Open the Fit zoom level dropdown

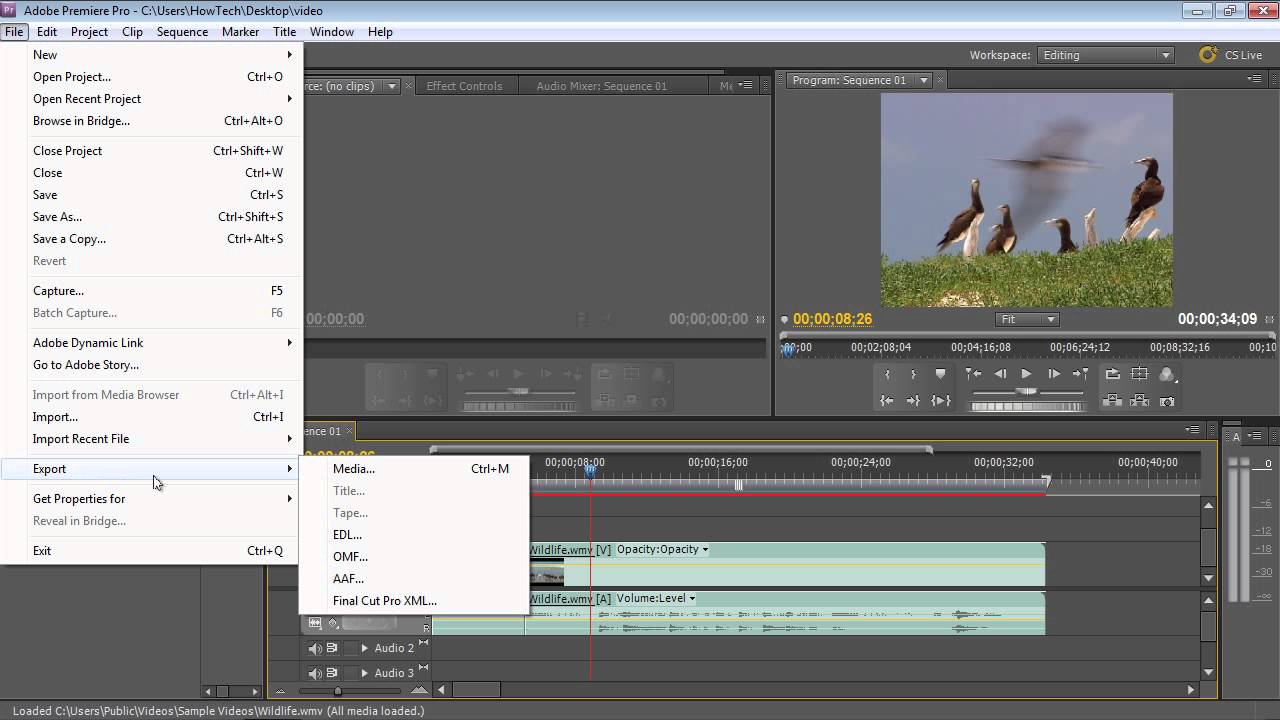pyautogui.click(x=1027, y=319)
